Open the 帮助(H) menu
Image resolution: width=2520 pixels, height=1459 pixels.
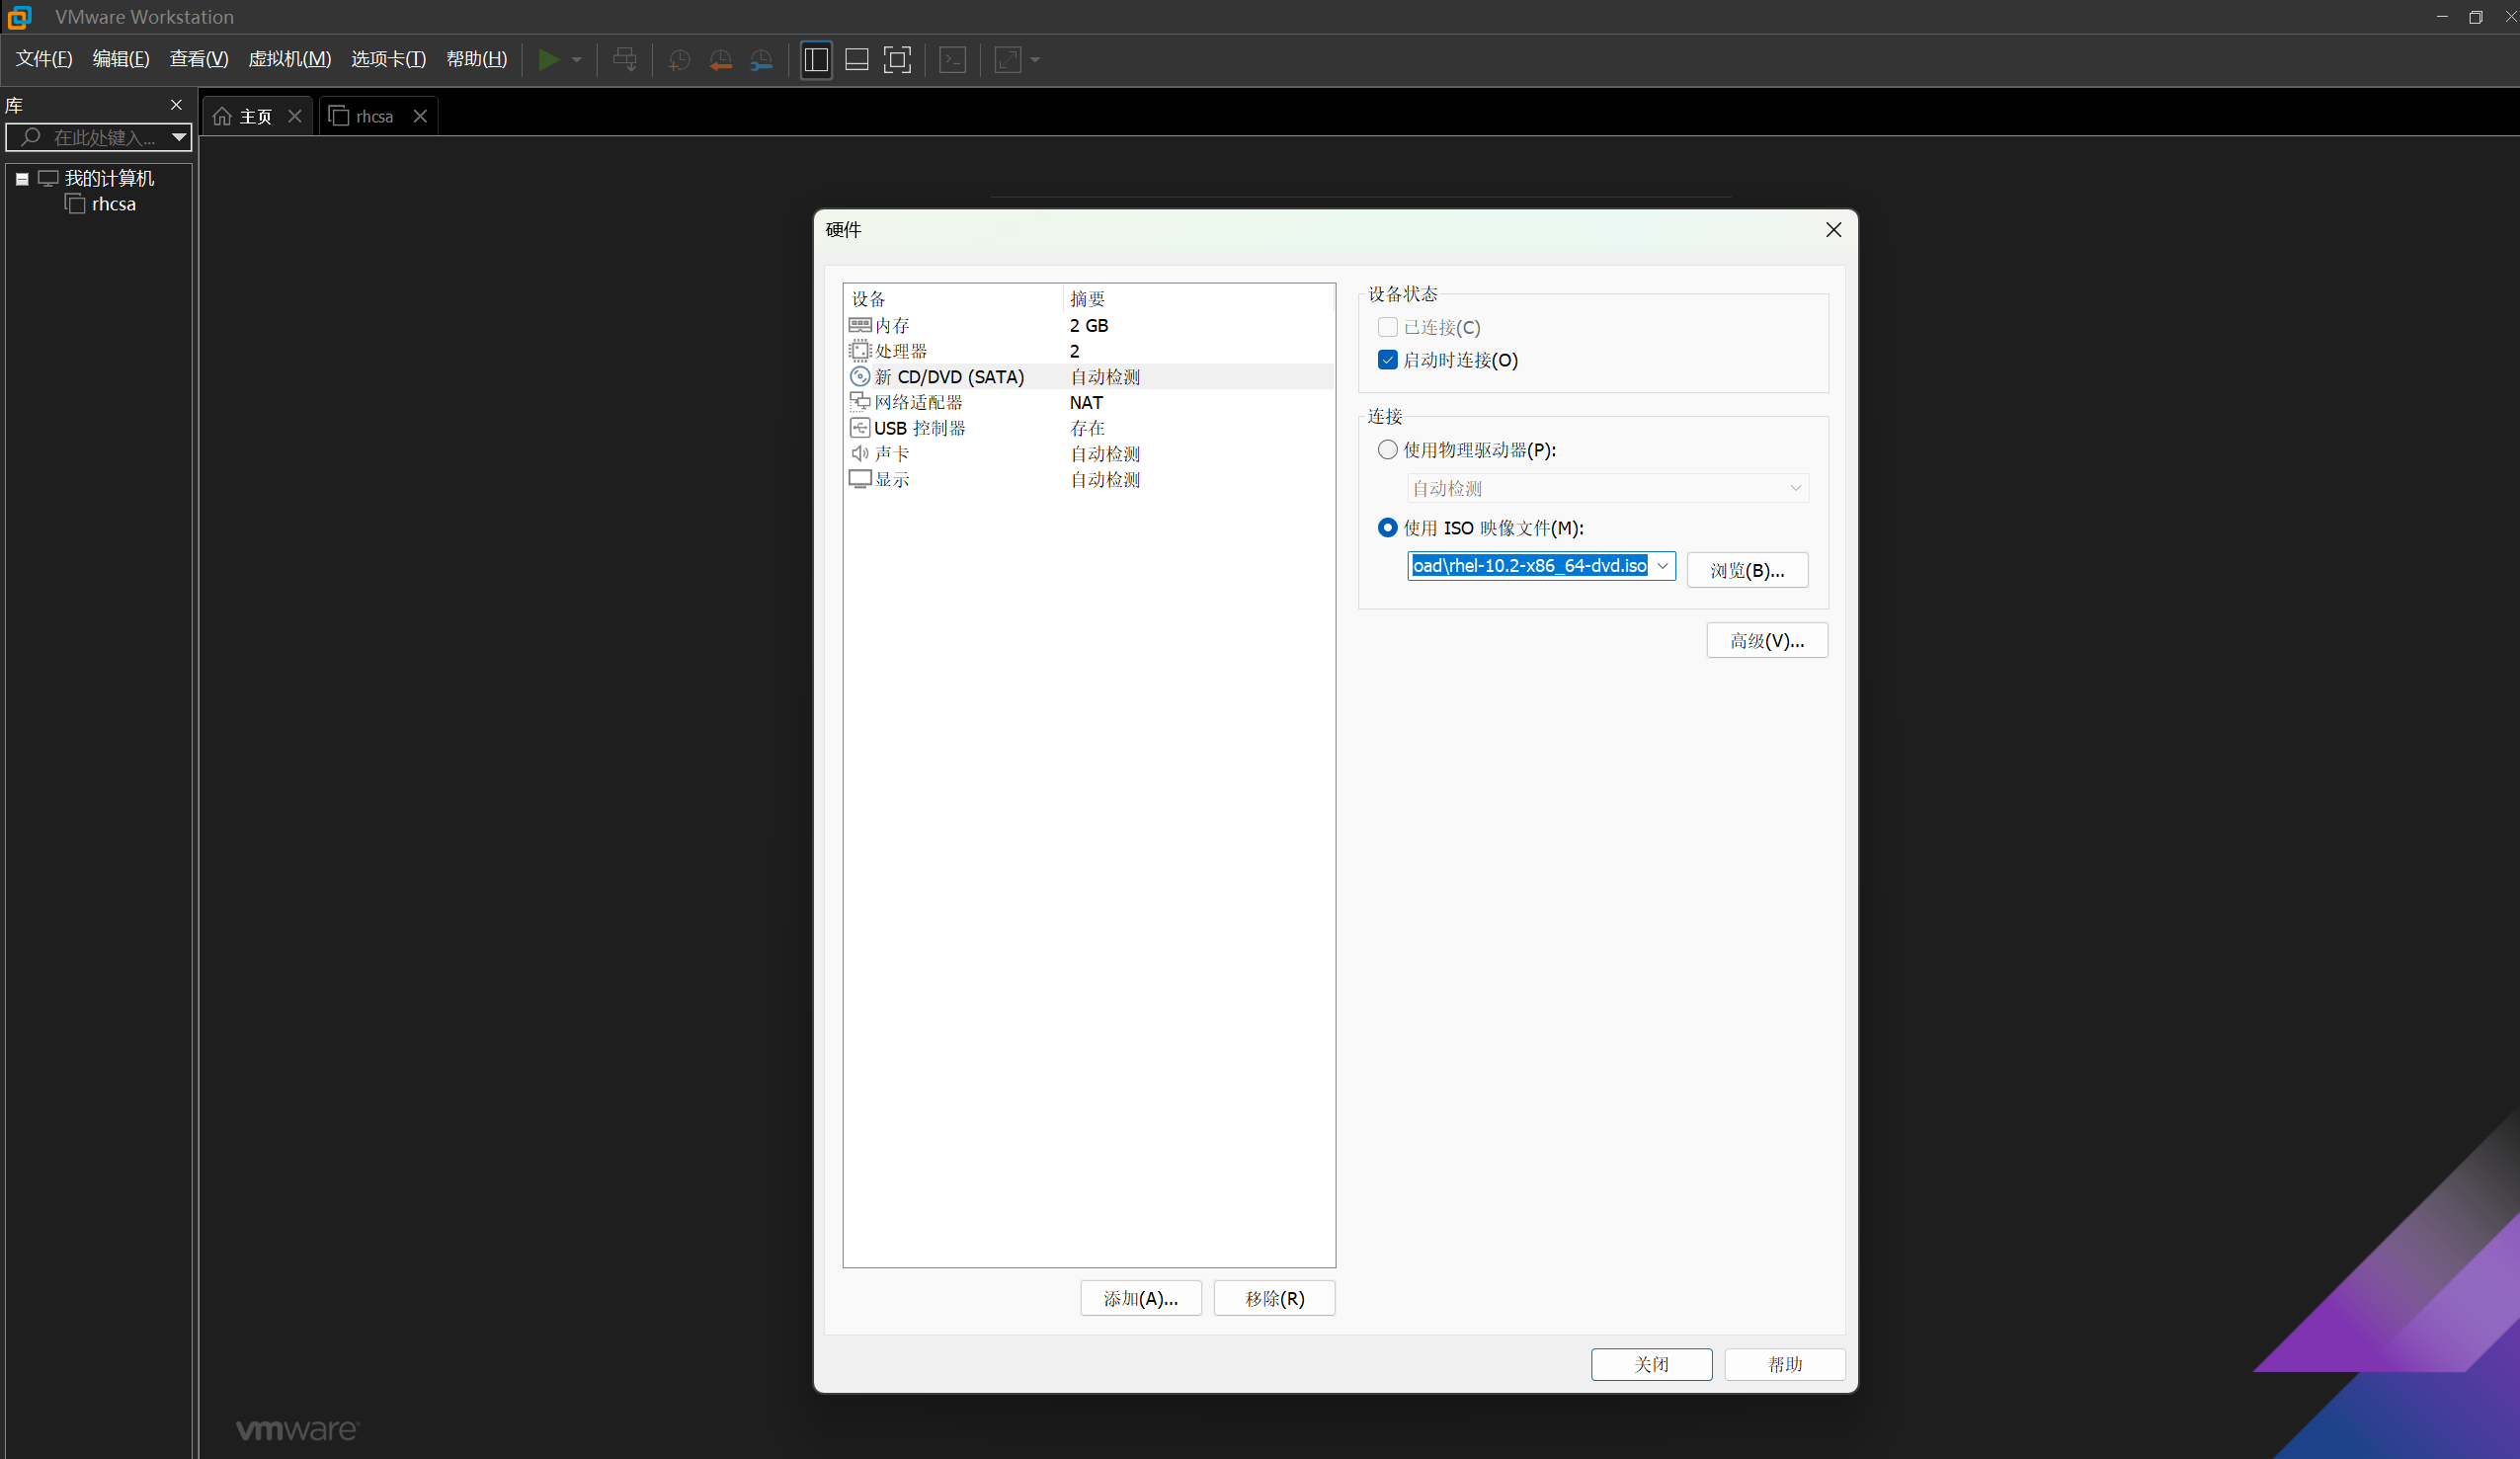(x=476, y=59)
